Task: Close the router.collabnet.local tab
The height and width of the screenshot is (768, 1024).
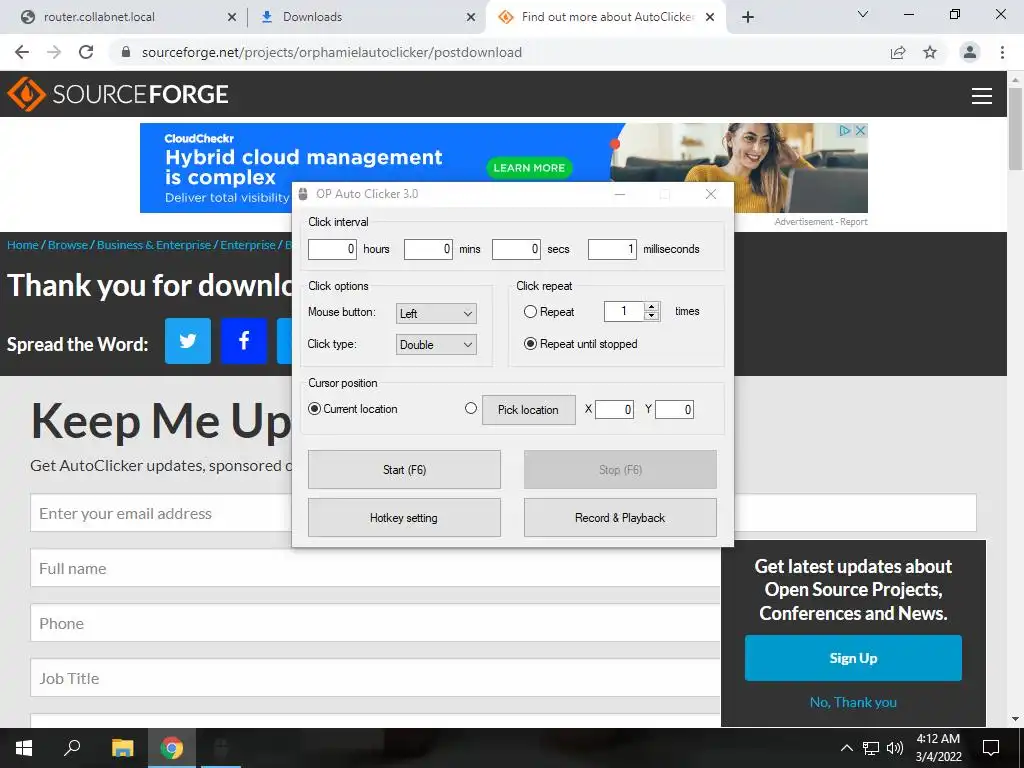Action: [x=232, y=18]
